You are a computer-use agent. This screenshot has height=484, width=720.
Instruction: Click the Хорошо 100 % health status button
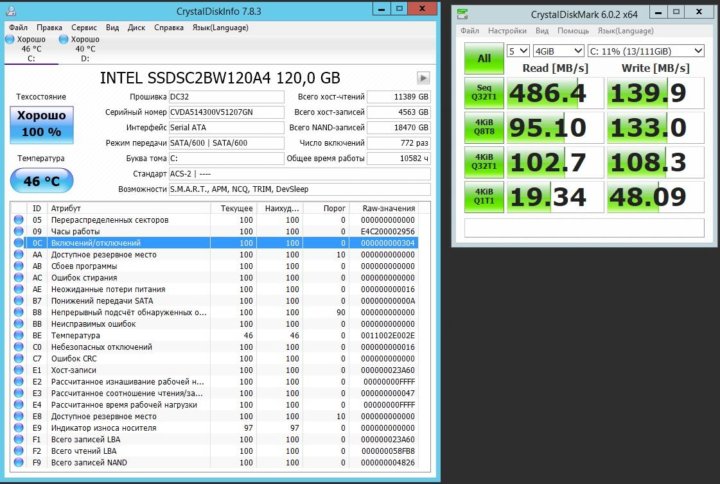coord(41,124)
